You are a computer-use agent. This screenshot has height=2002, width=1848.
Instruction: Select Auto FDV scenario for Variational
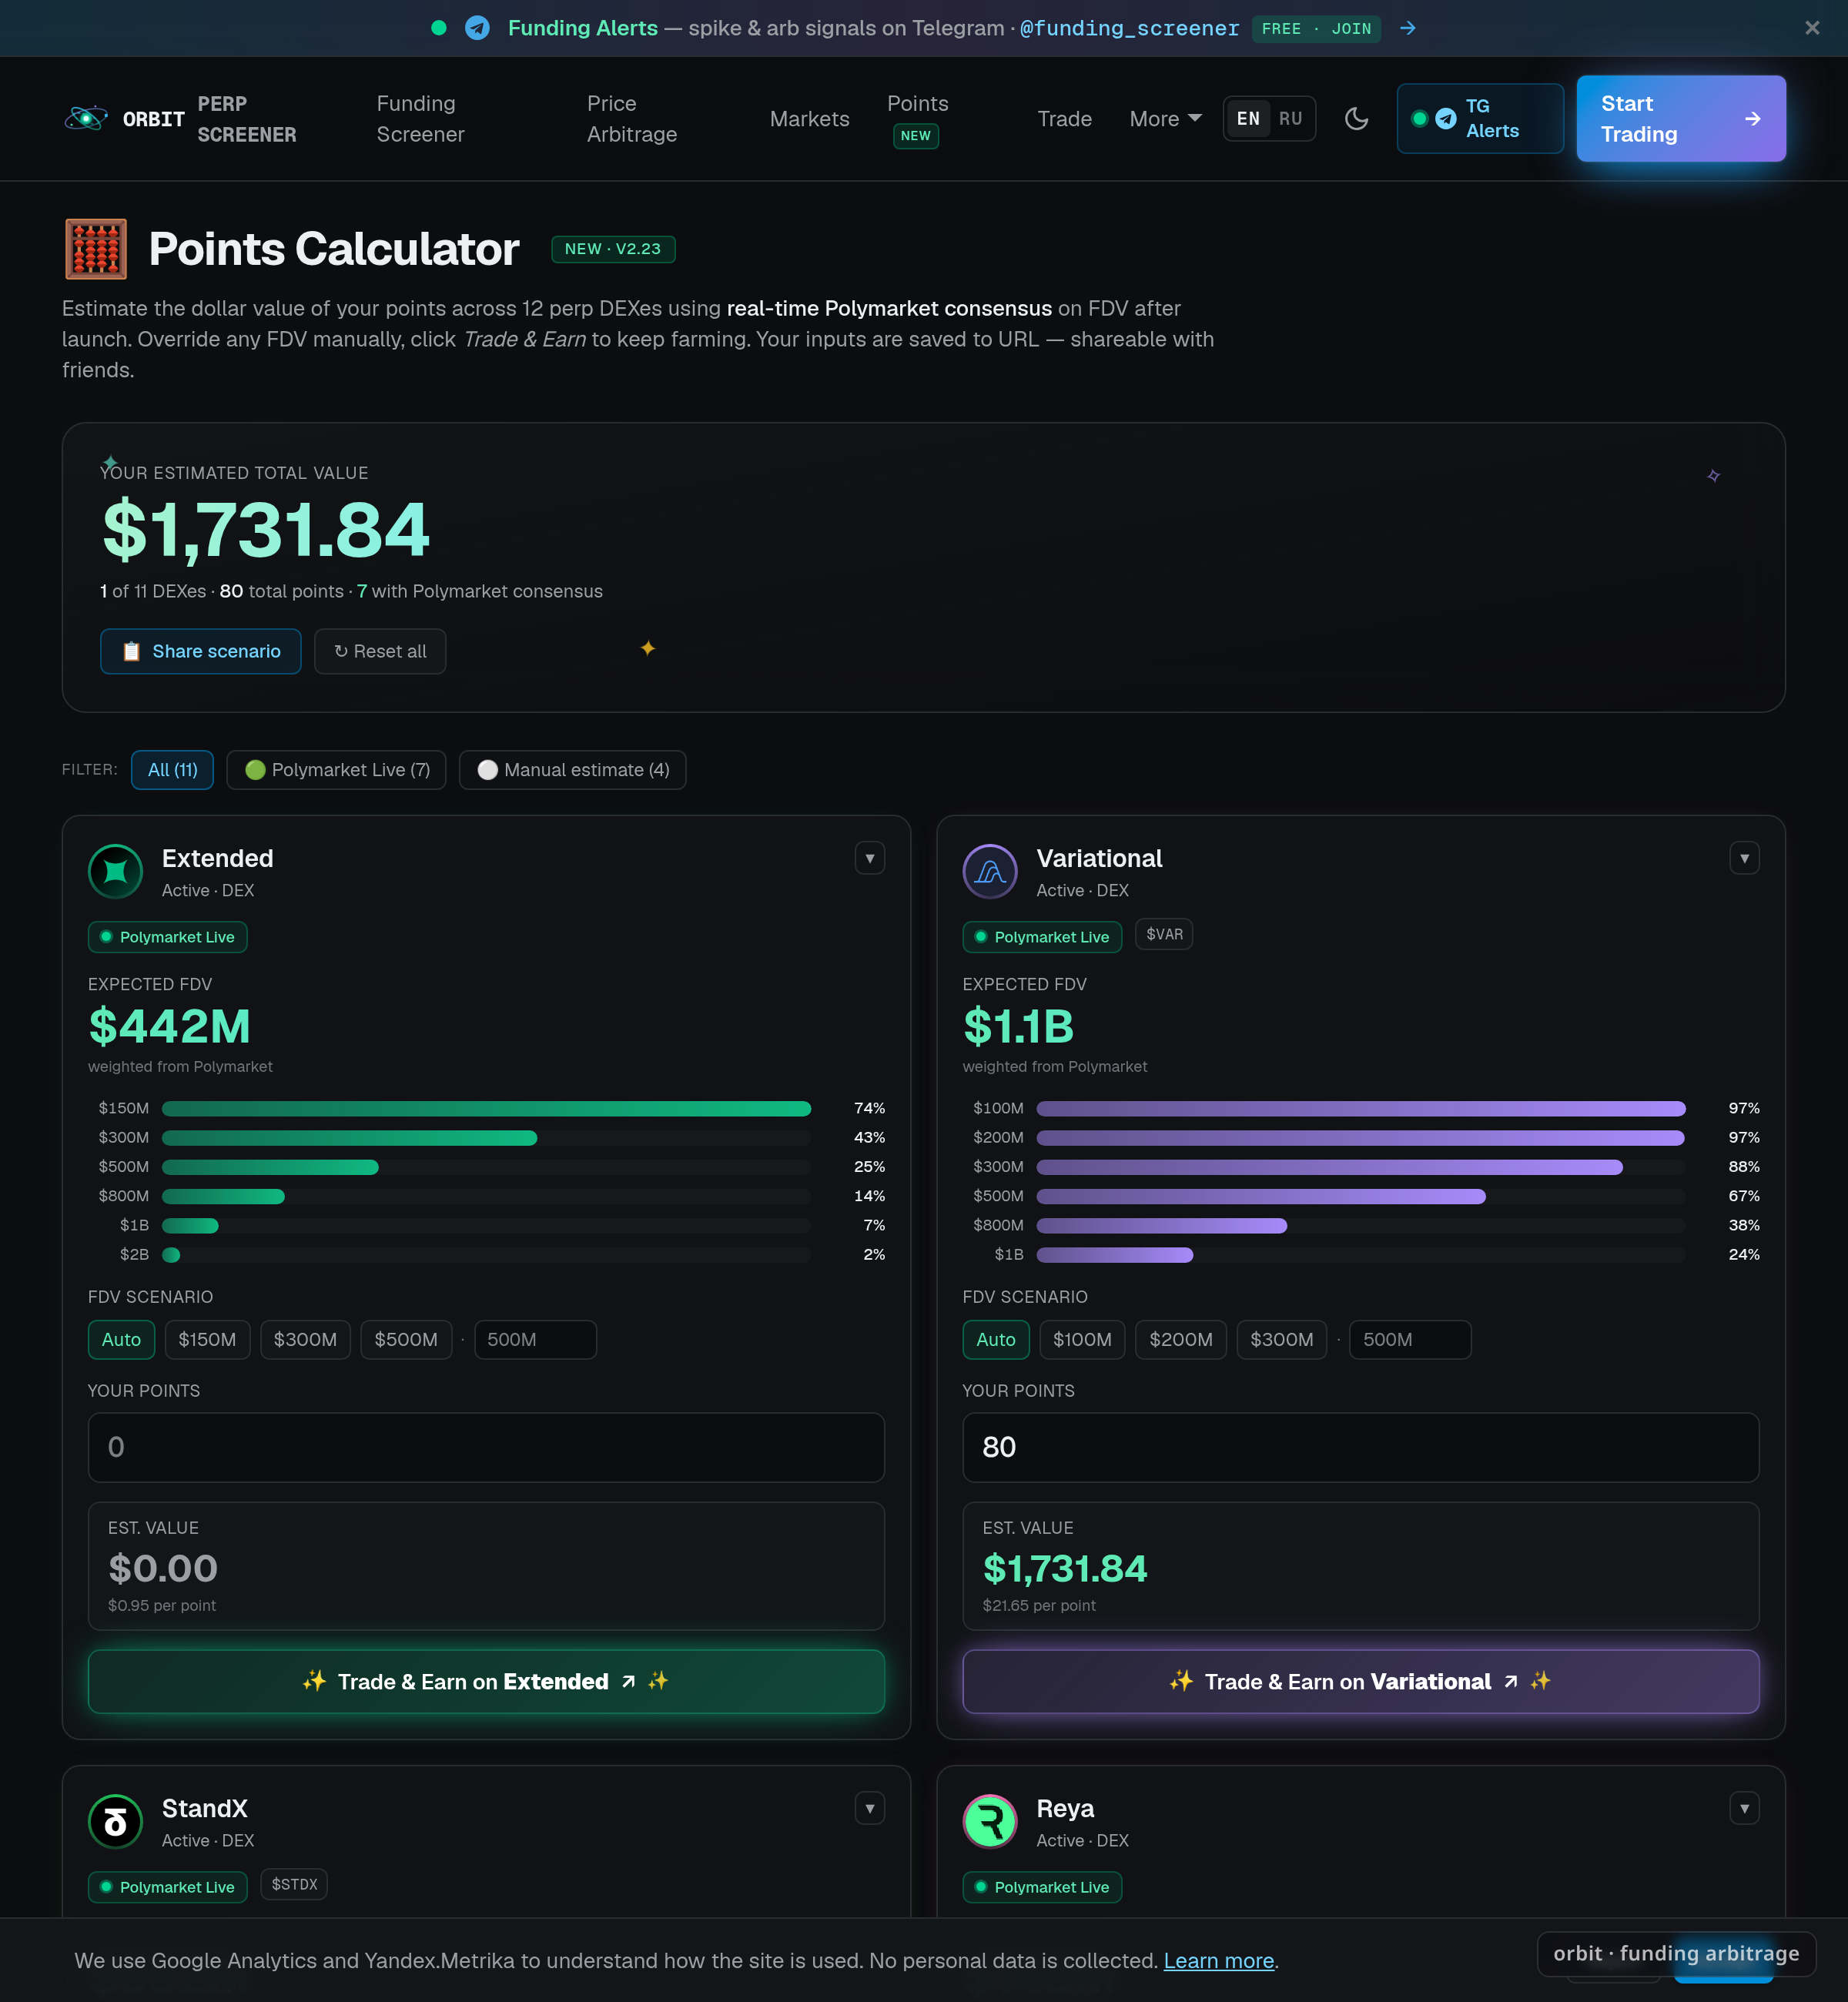click(996, 1339)
